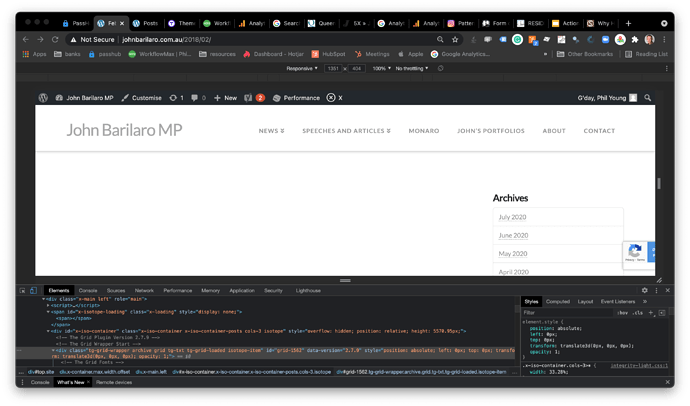Open July 2020 archive
Screen dimensions: 690x406
(x=512, y=217)
